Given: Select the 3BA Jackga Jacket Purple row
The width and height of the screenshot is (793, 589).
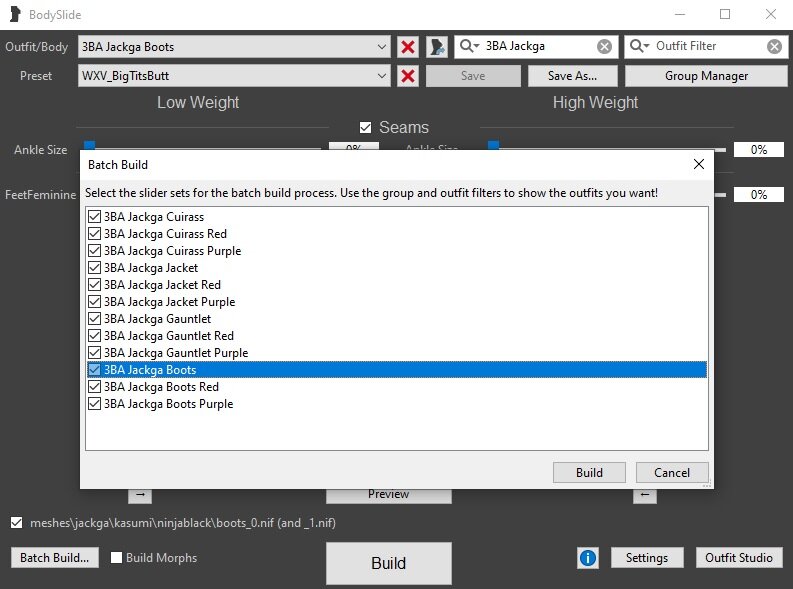Looking at the screenshot, I should click(x=397, y=302).
